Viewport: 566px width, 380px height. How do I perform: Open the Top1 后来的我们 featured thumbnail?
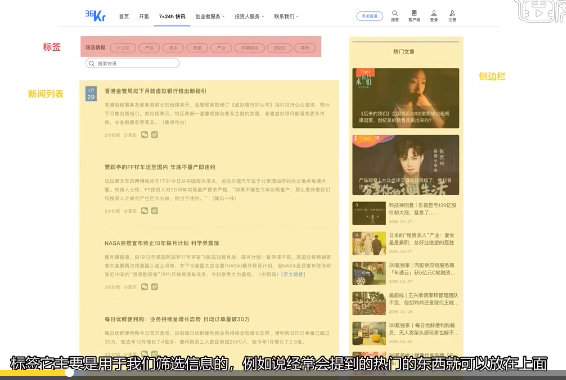click(x=406, y=98)
